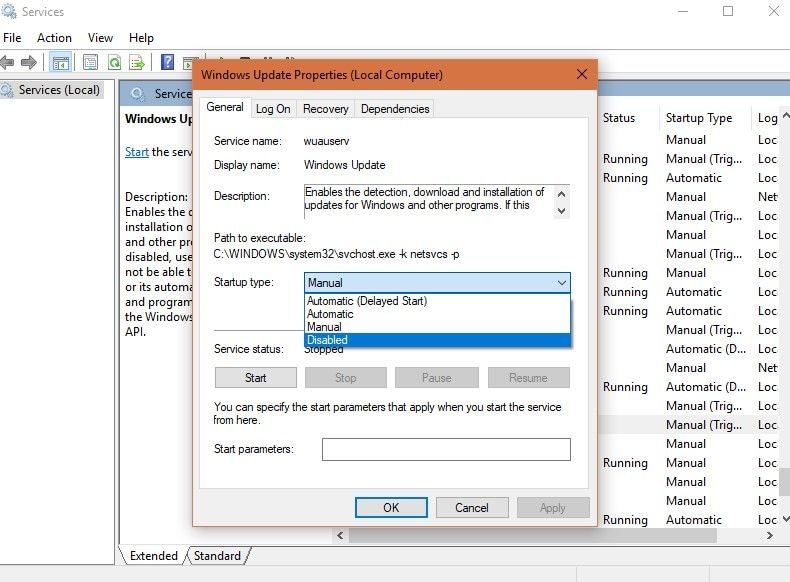Click the Back arrow toolbar icon
790x582 pixels.
[x=7, y=63]
